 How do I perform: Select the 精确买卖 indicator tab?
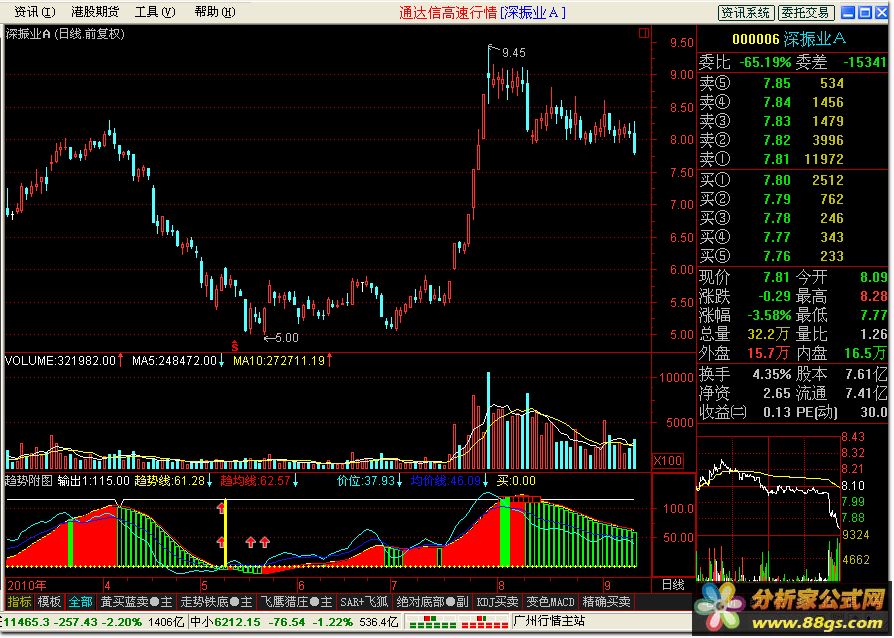tap(606, 602)
